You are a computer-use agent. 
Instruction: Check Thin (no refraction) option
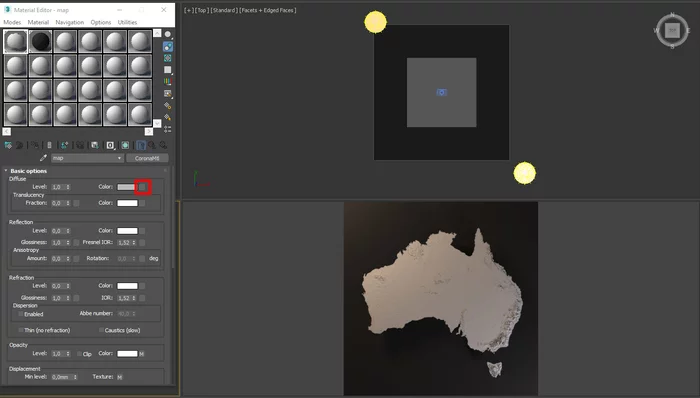(21, 330)
